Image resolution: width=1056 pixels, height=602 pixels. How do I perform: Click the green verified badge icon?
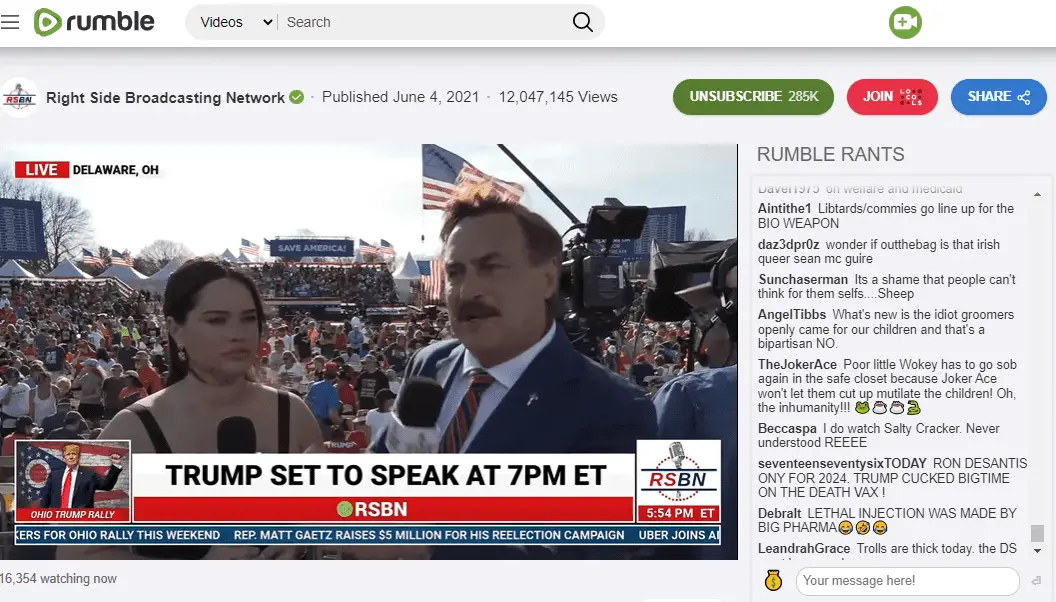tap(297, 97)
